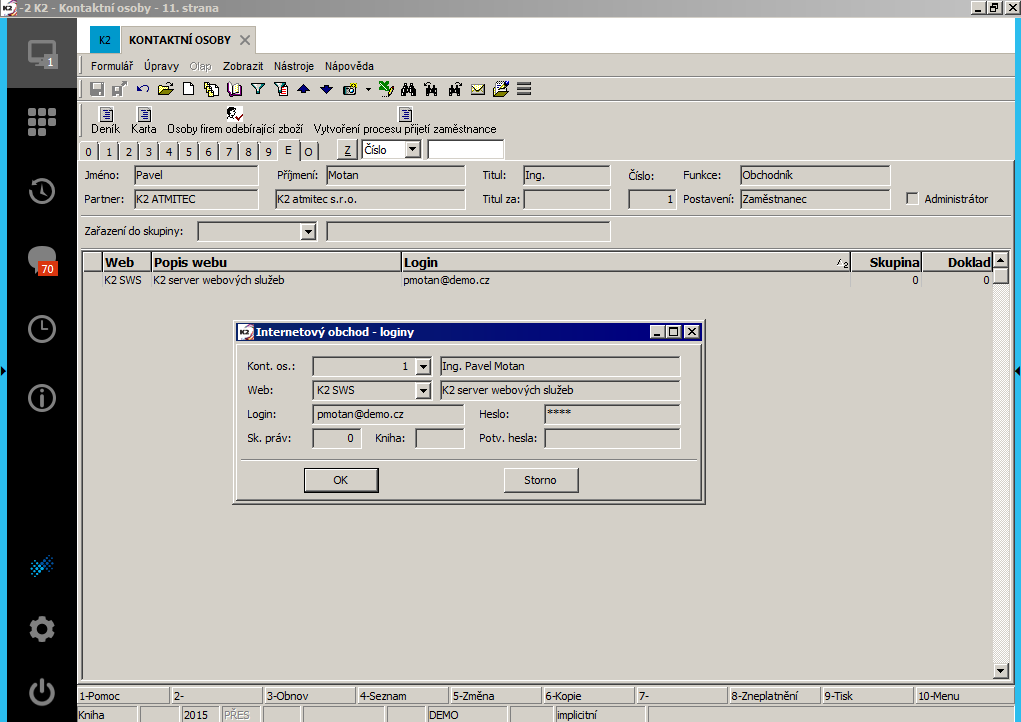This screenshot has height=722, width=1021.
Task: Expand the Zařazení do skupiny dropdown
Action: [x=308, y=232]
